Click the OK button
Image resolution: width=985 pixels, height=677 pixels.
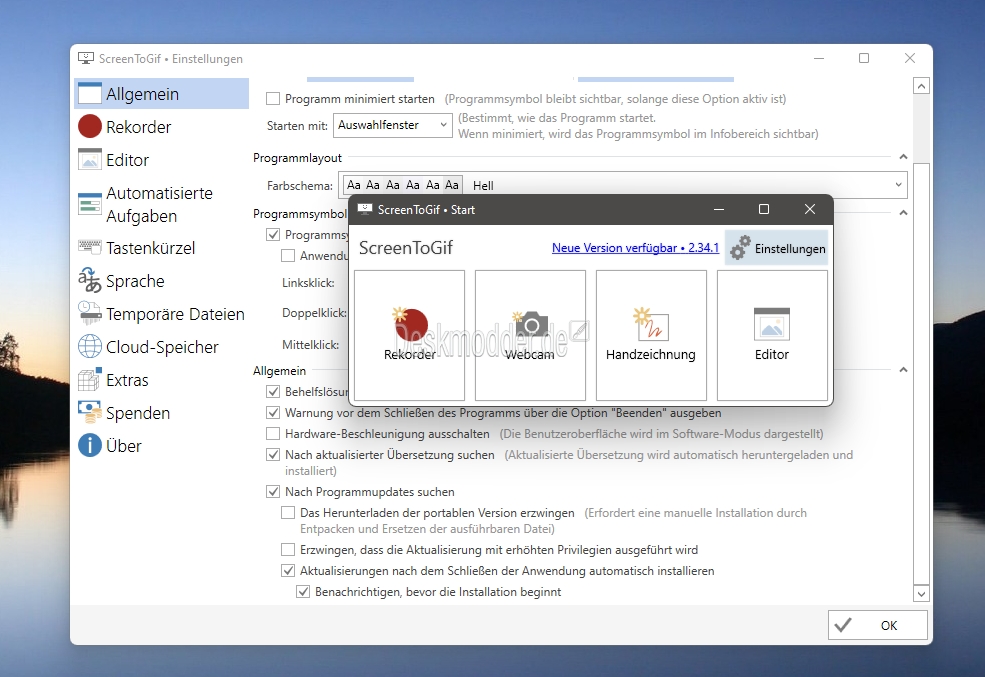coord(878,625)
